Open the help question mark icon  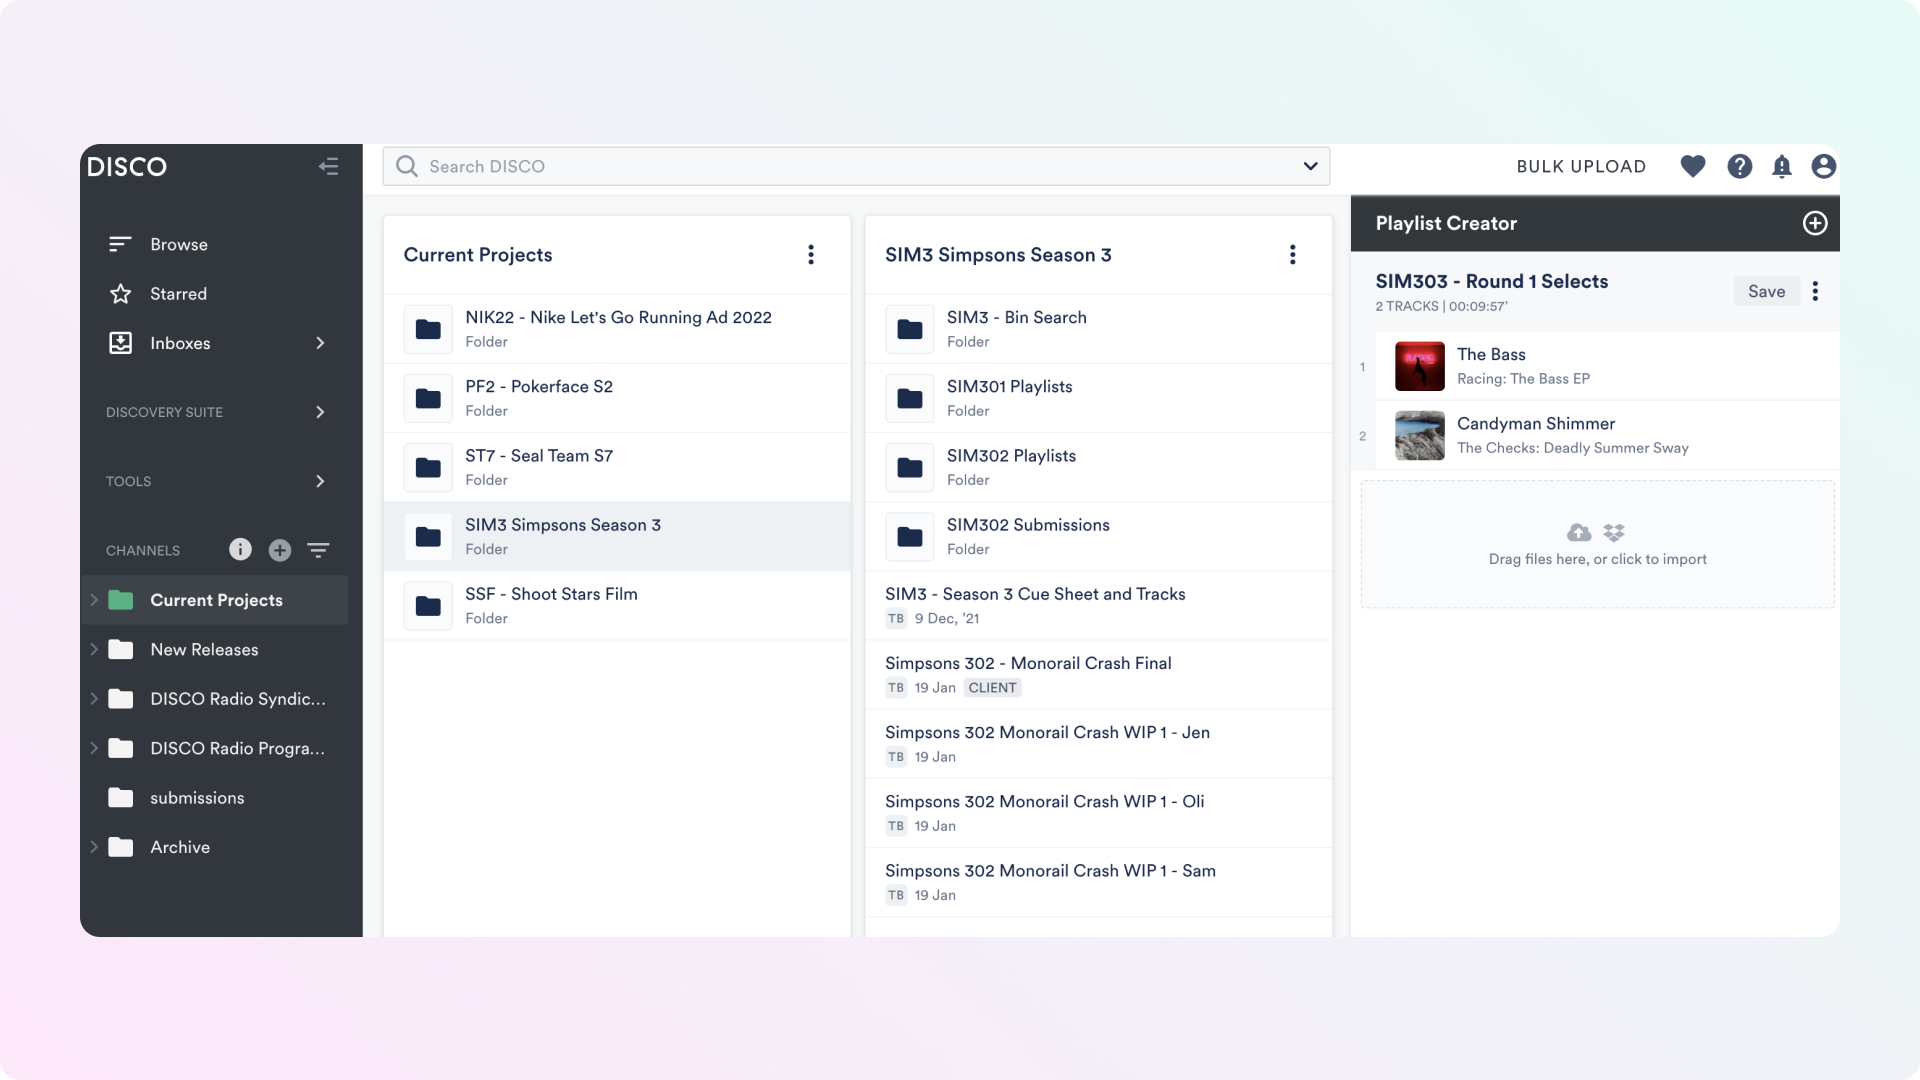click(1739, 166)
